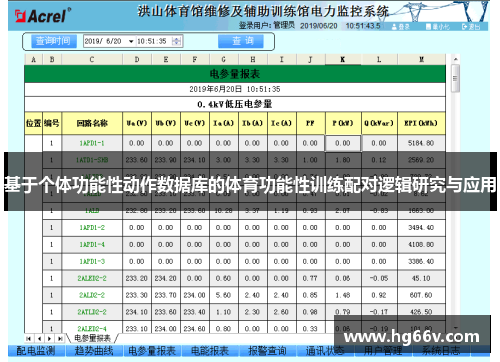This screenshot has width=500, height=362.
Task: Select column header A
Action: click(x=33, y=60)
